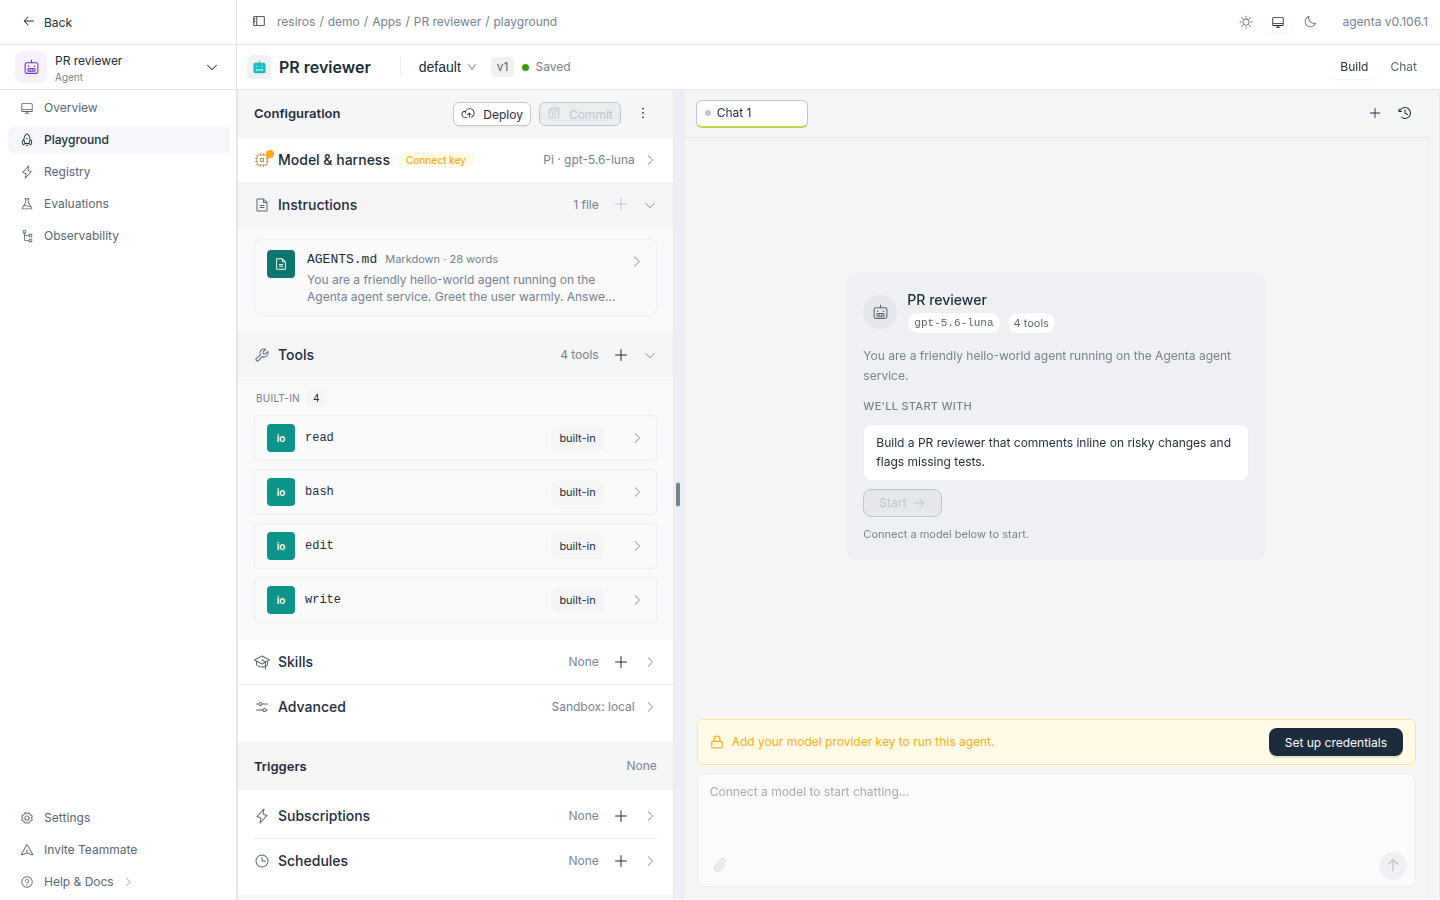Add a new tool

coord(621,355)
